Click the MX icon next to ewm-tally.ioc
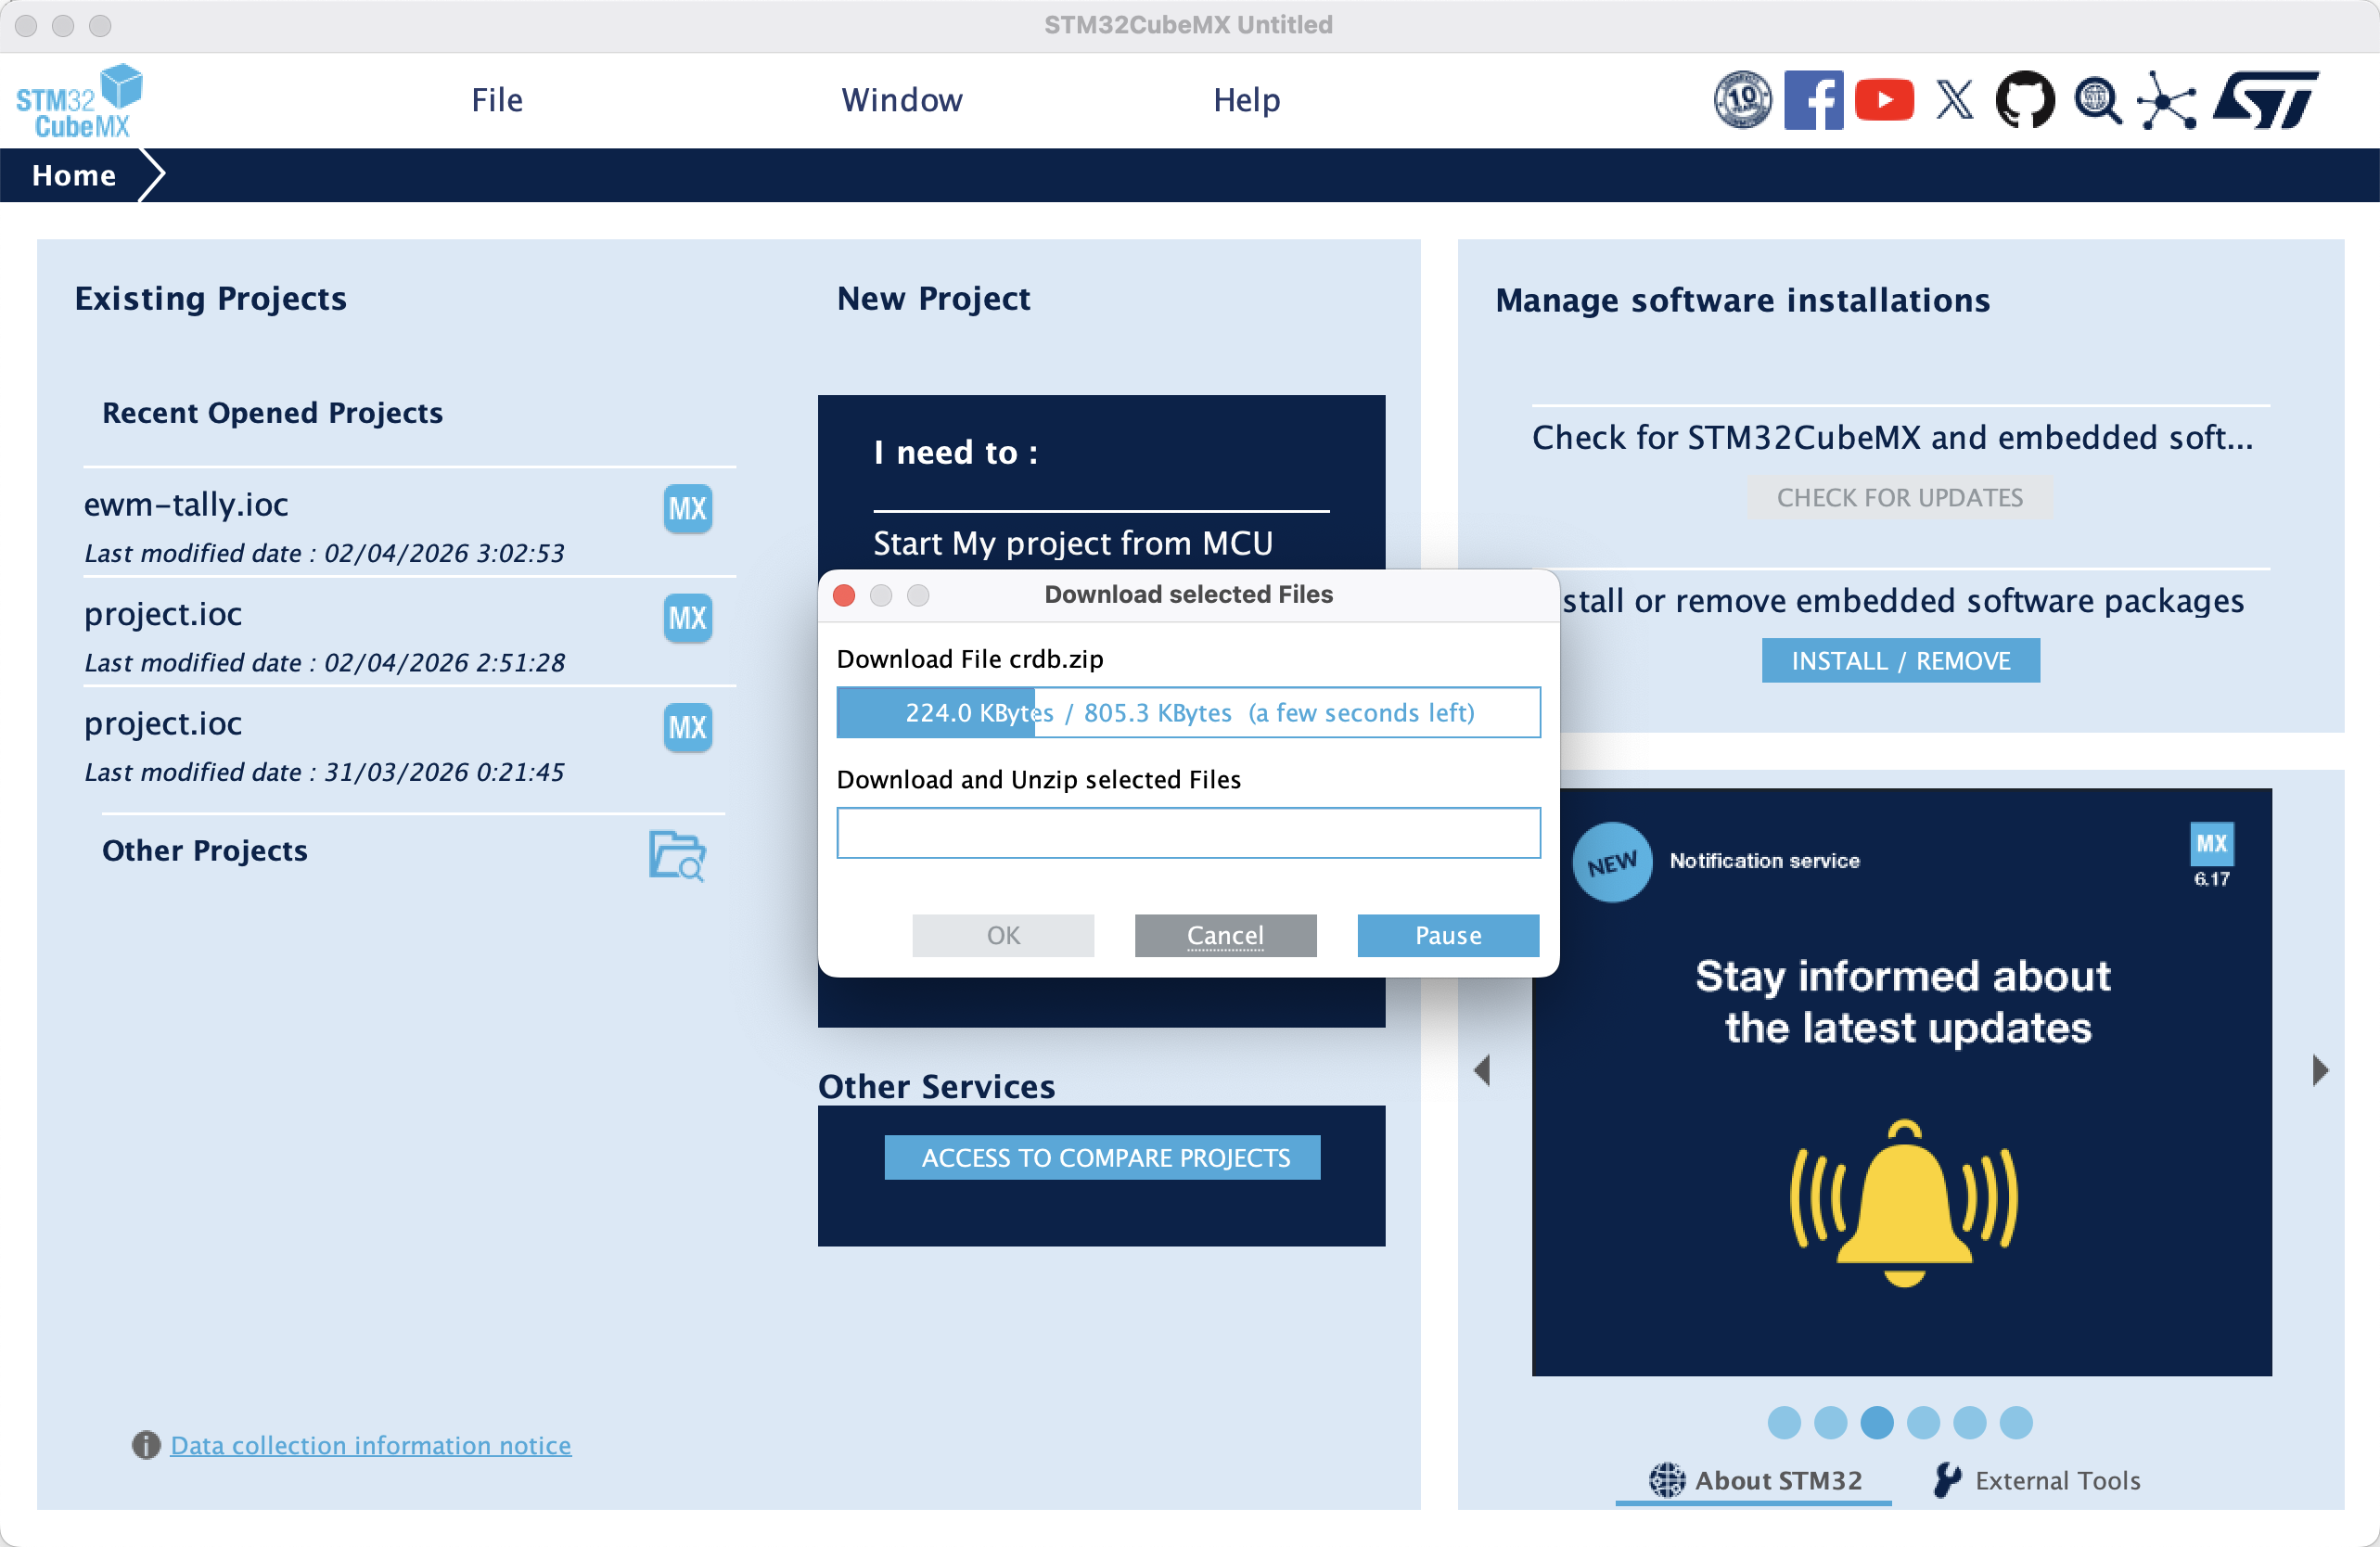The width and height of the screenshot is (2380, 1547). click(687, 508)
